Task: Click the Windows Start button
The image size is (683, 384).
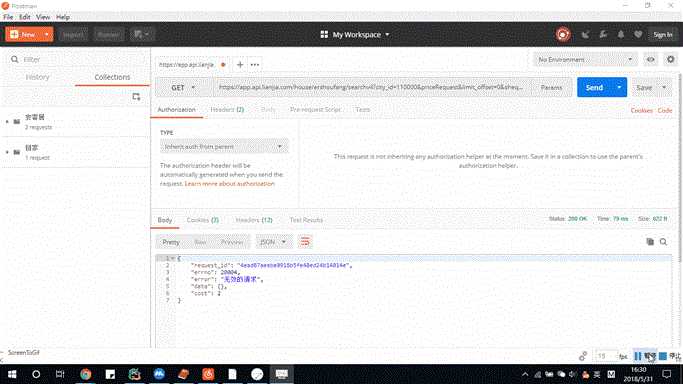Action: (x=12, y=374)
